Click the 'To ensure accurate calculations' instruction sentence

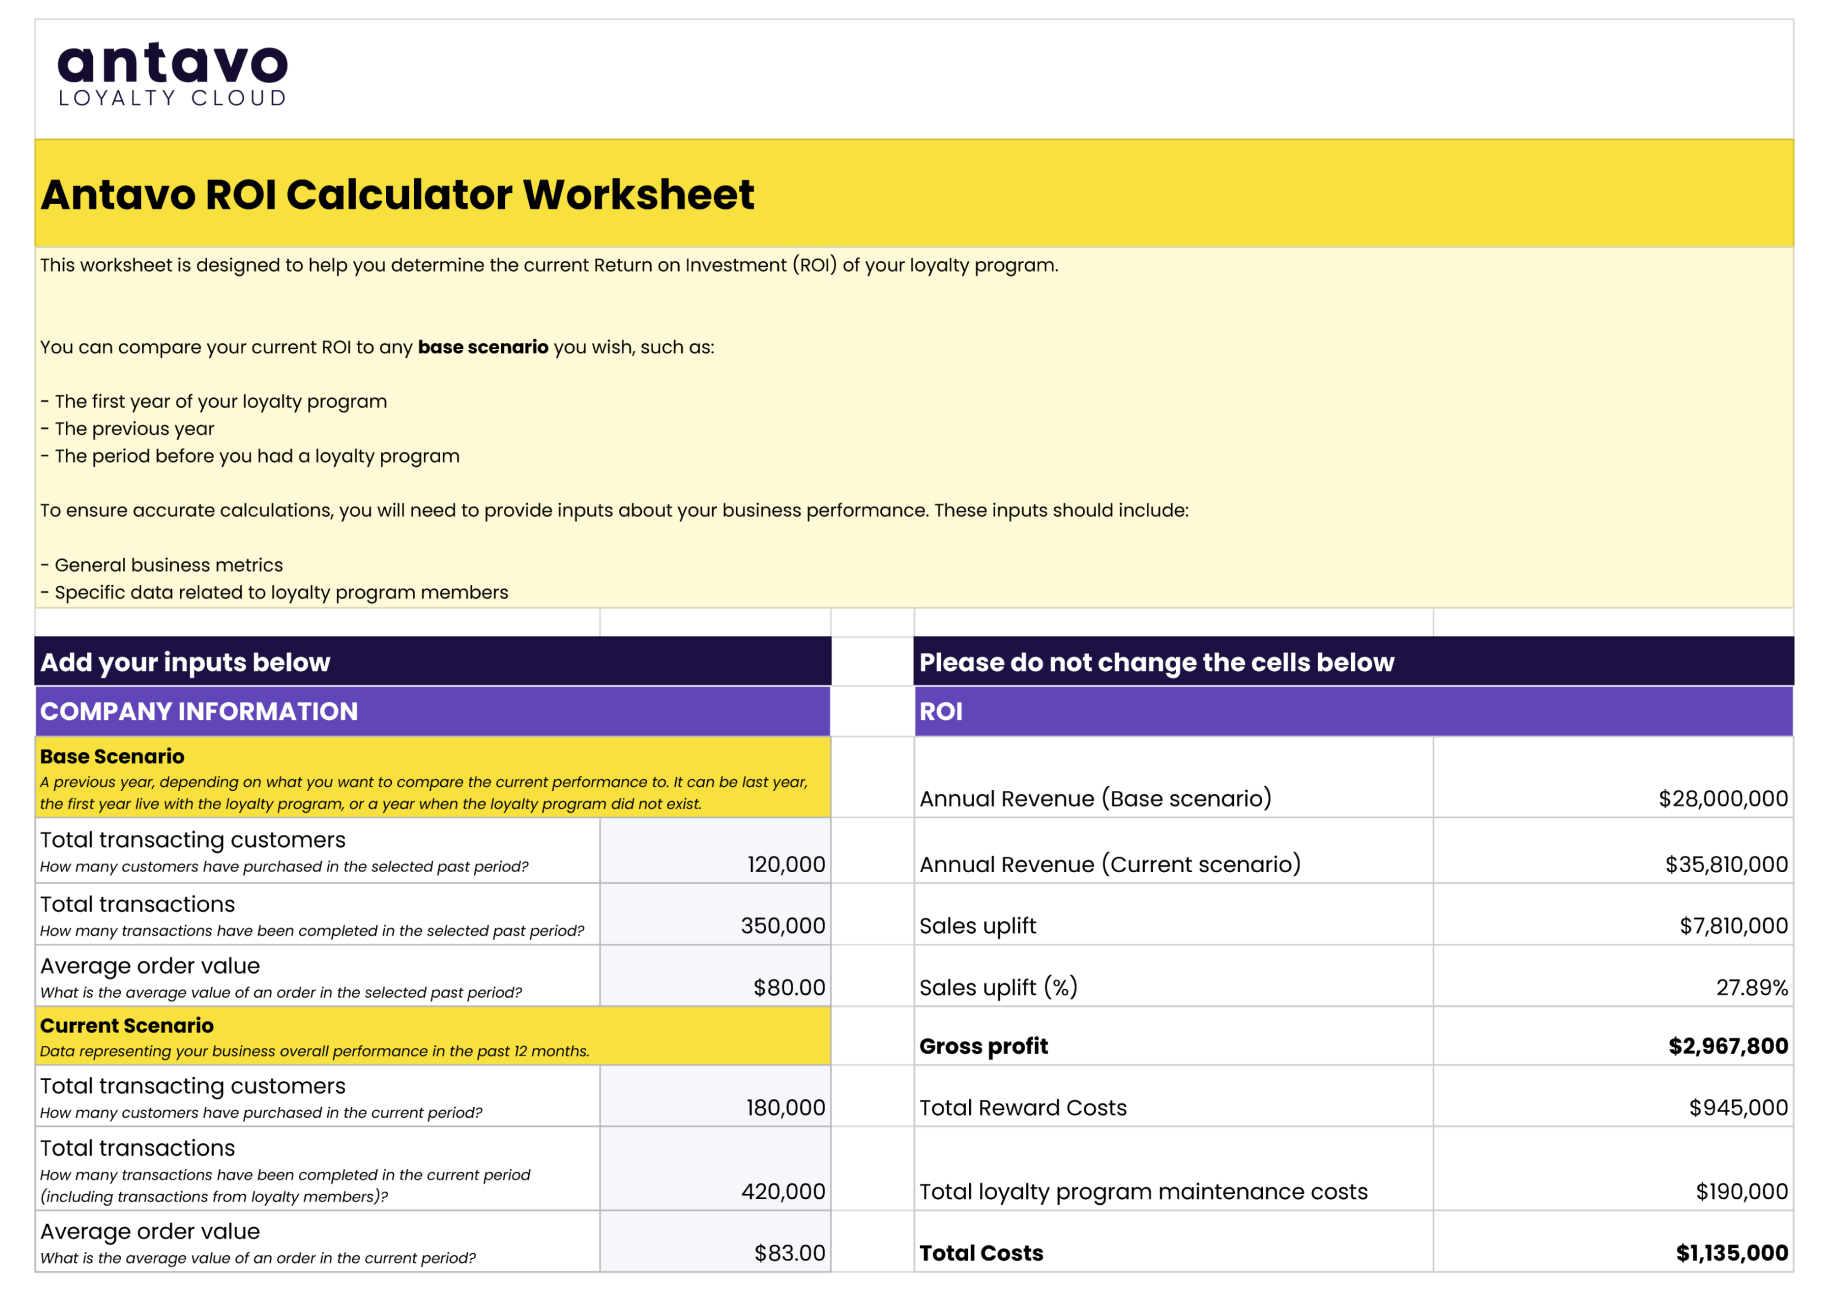point(614,510)
